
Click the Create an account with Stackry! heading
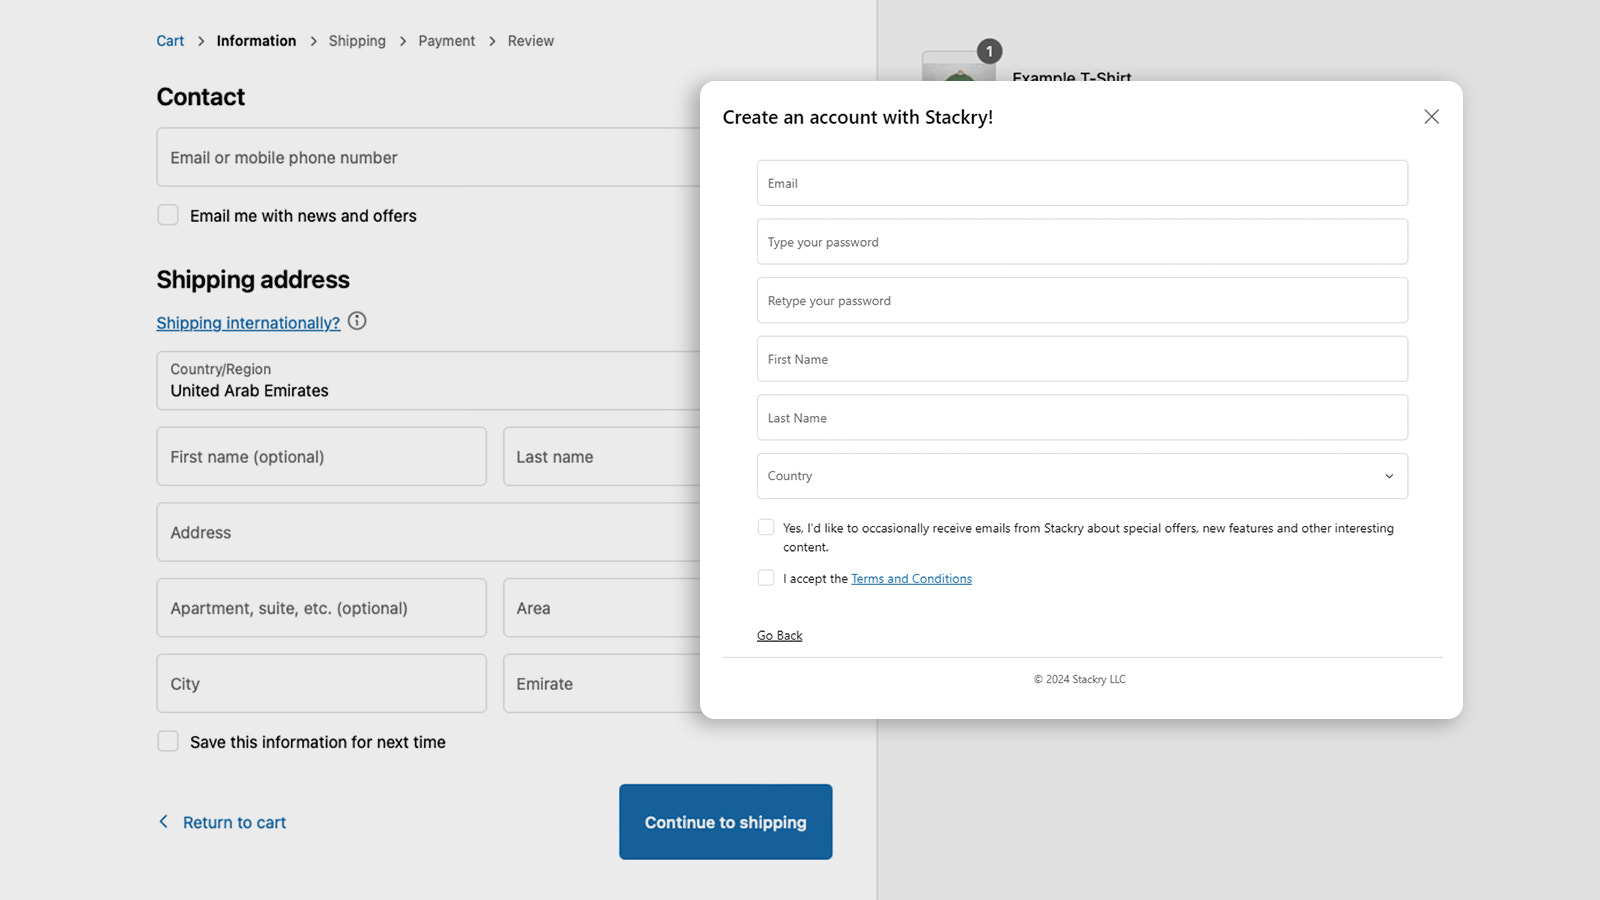click(858, 117)
